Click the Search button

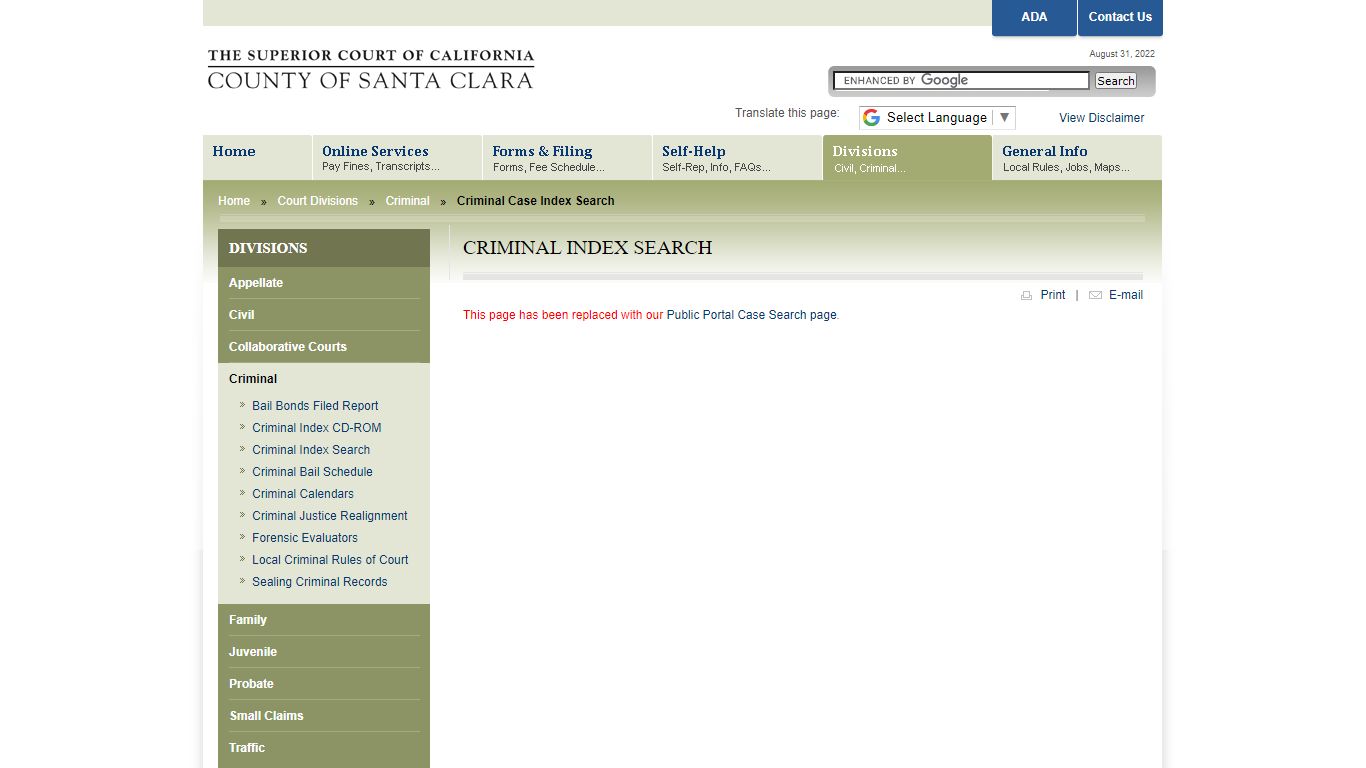click(1115, 80)
